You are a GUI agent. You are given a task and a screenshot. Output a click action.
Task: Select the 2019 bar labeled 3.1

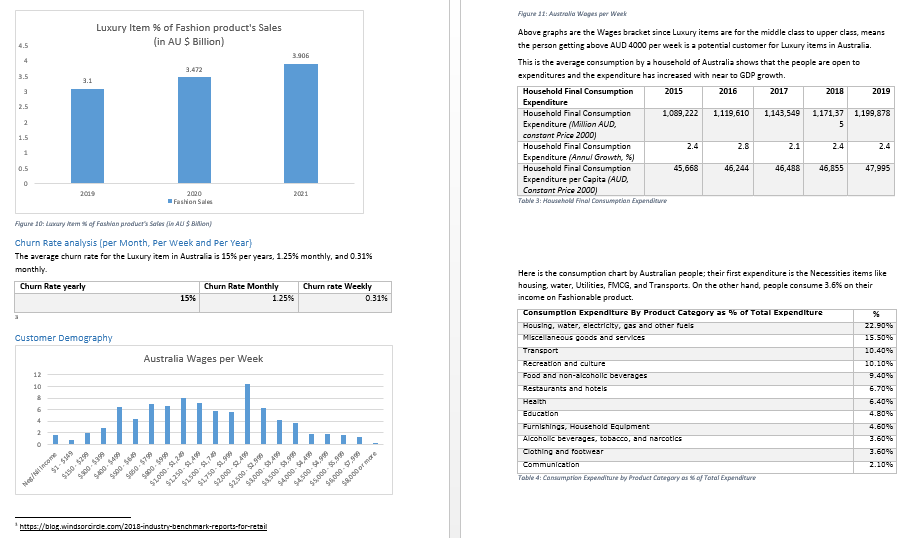coord(87,136)
